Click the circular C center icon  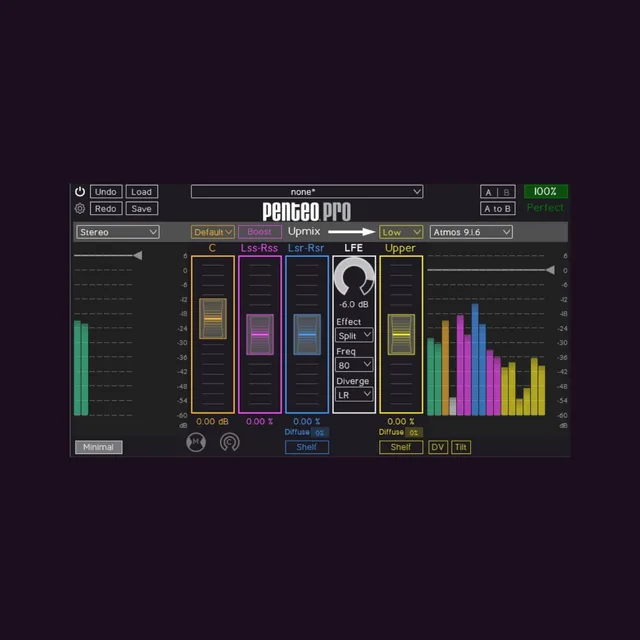[x=230, y=442]
